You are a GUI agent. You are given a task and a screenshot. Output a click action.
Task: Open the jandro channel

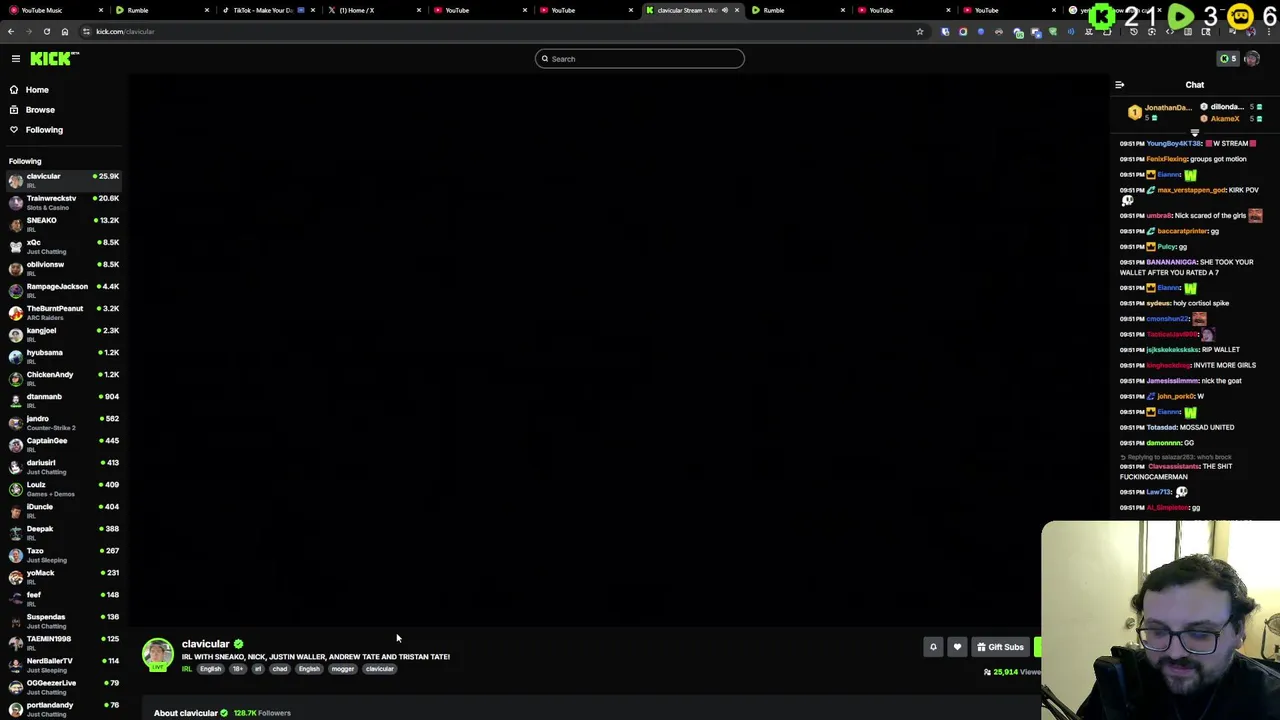(64, 422)
